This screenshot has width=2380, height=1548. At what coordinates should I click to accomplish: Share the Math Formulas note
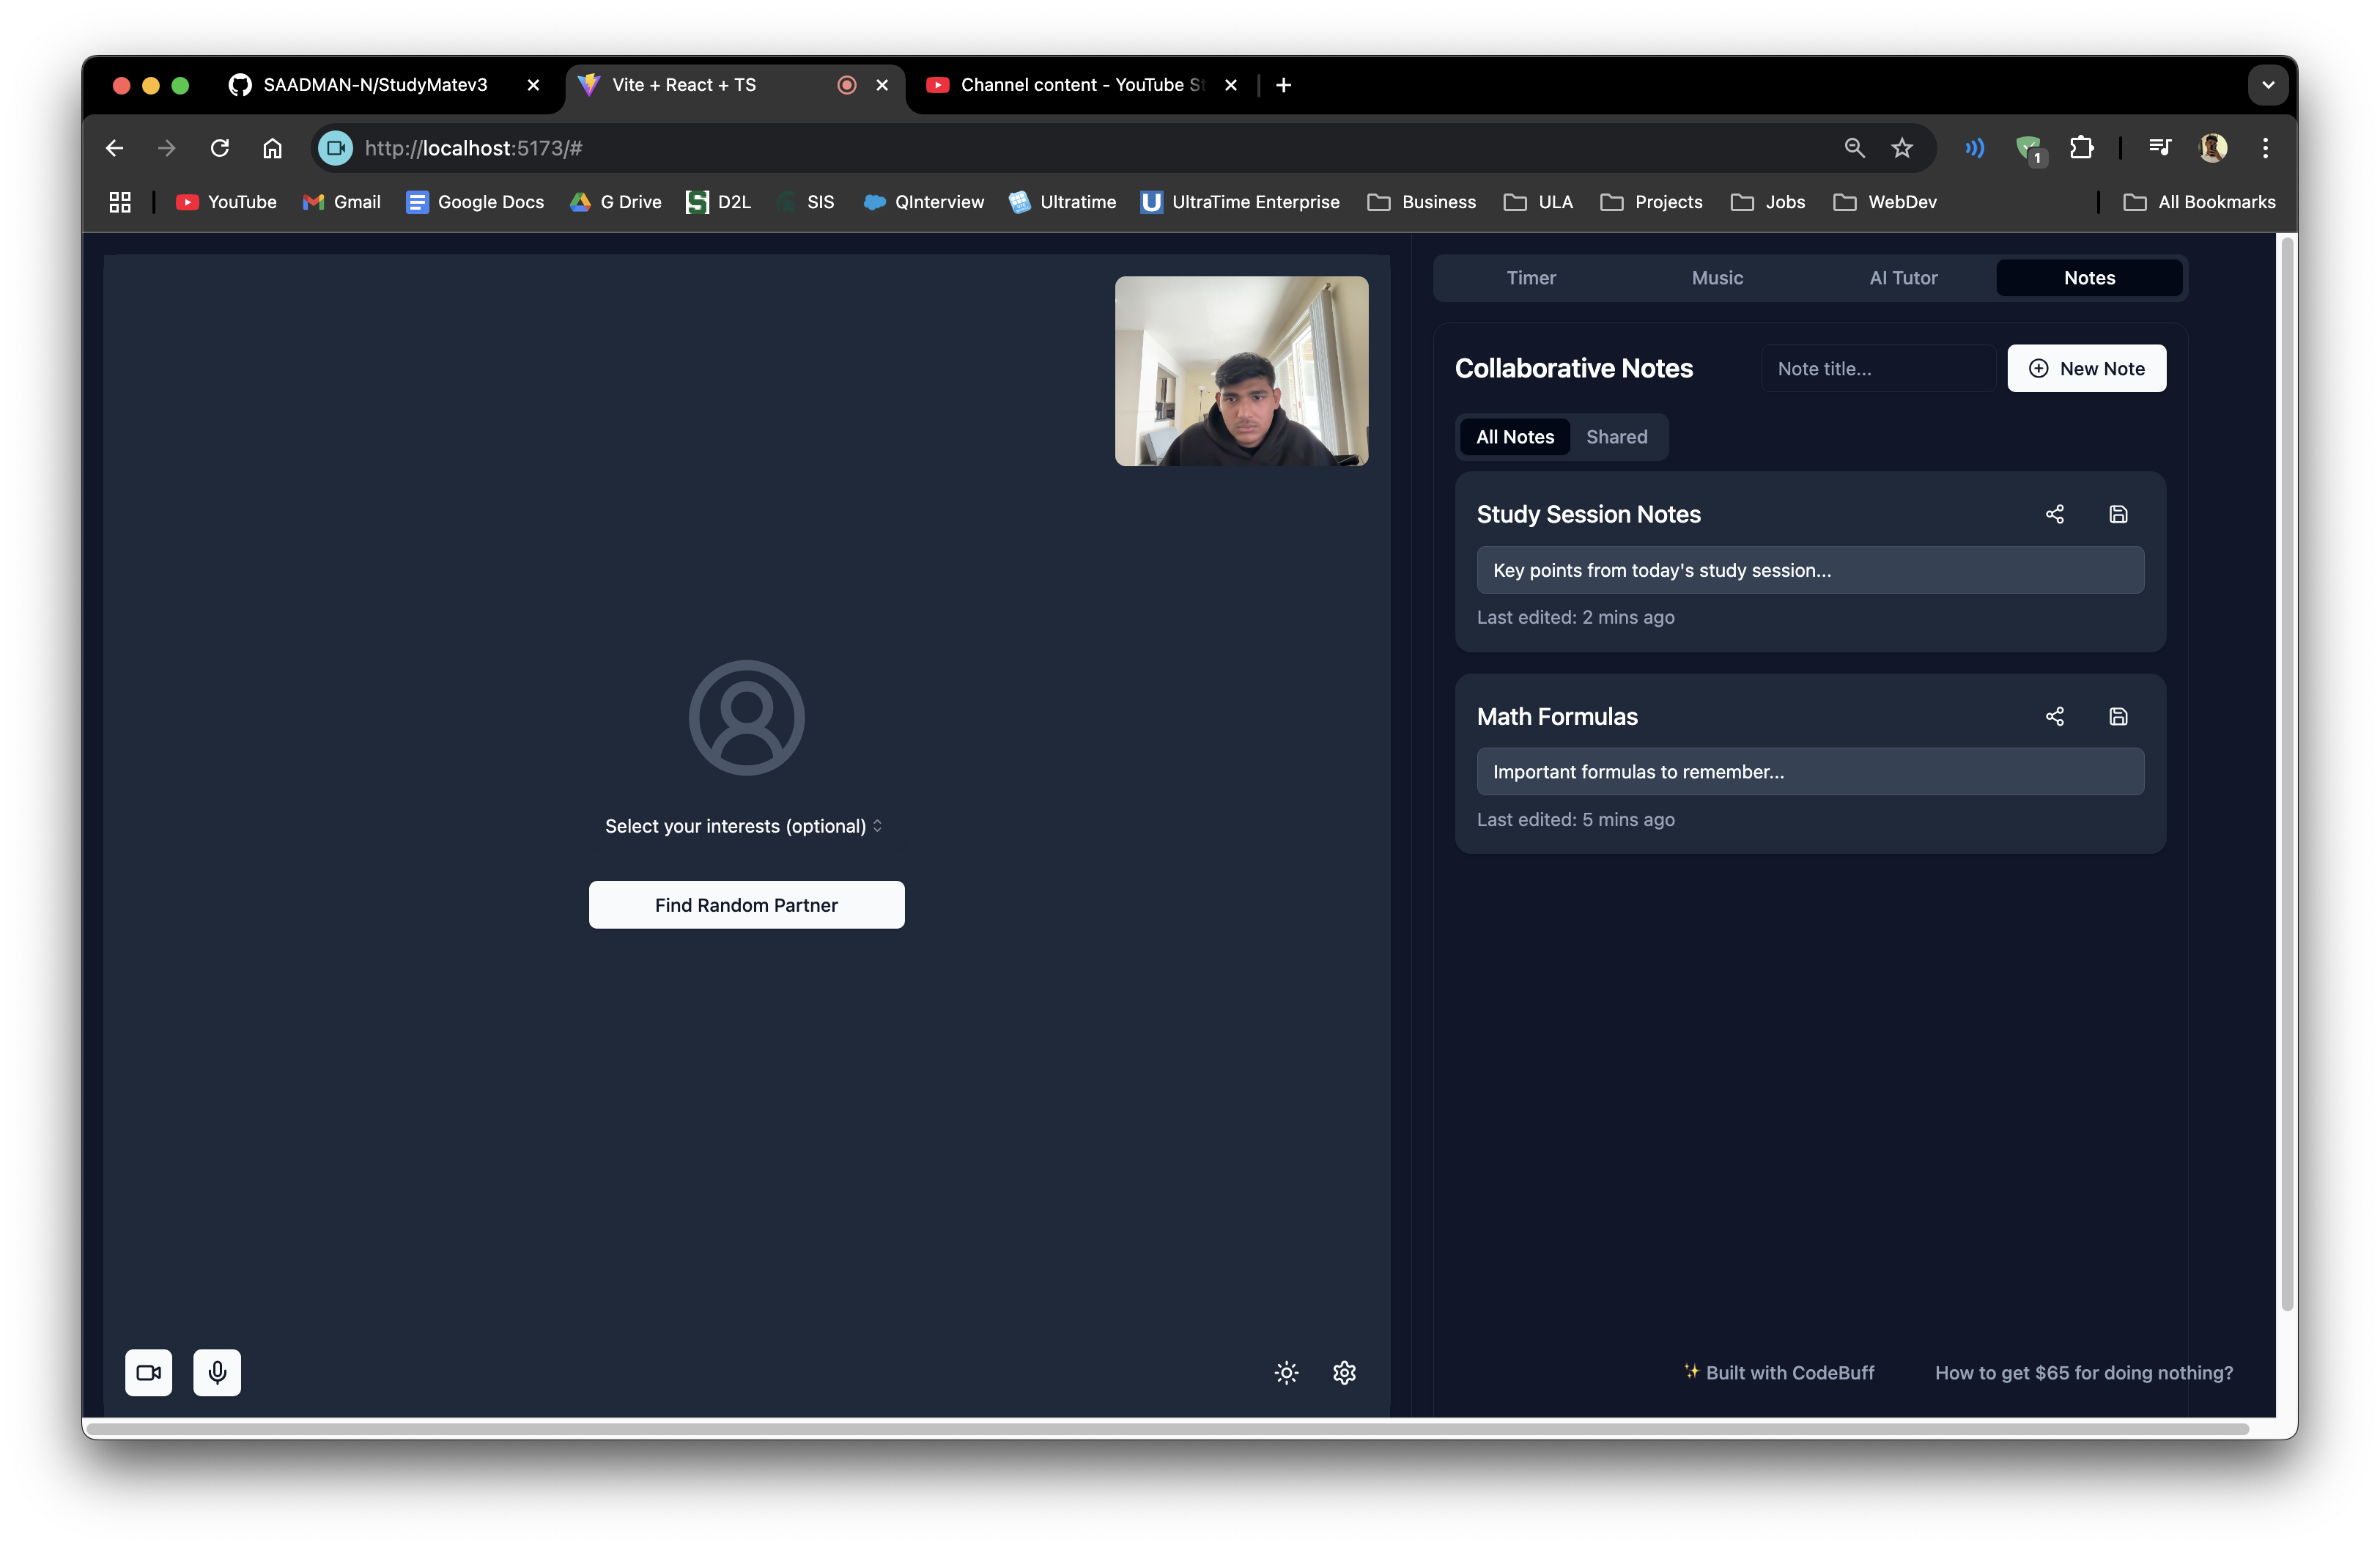click(2054, 716)
